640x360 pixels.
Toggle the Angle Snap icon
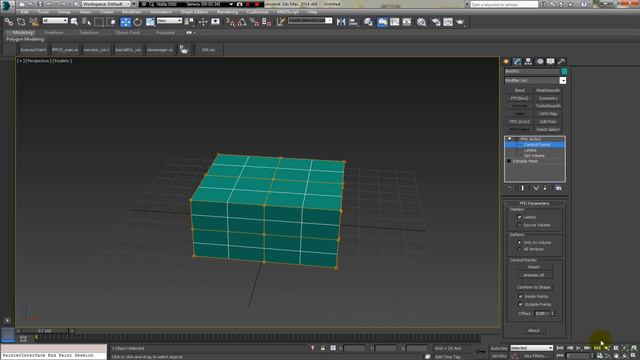pyautogui.click(x=242, y=22)
